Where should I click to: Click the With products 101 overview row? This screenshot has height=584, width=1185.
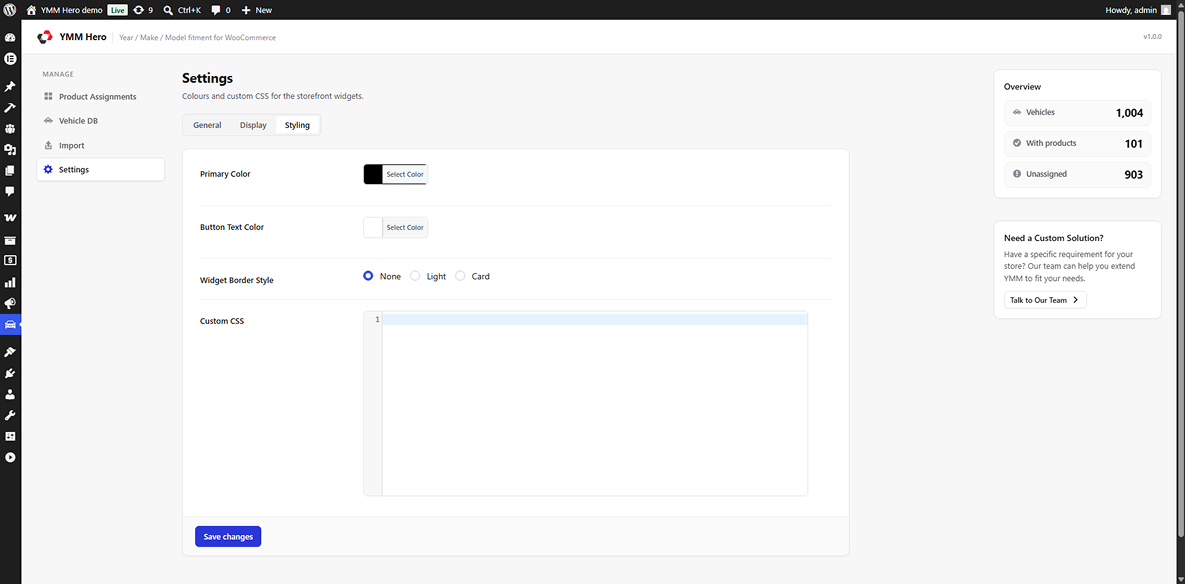pos(1078,144)
